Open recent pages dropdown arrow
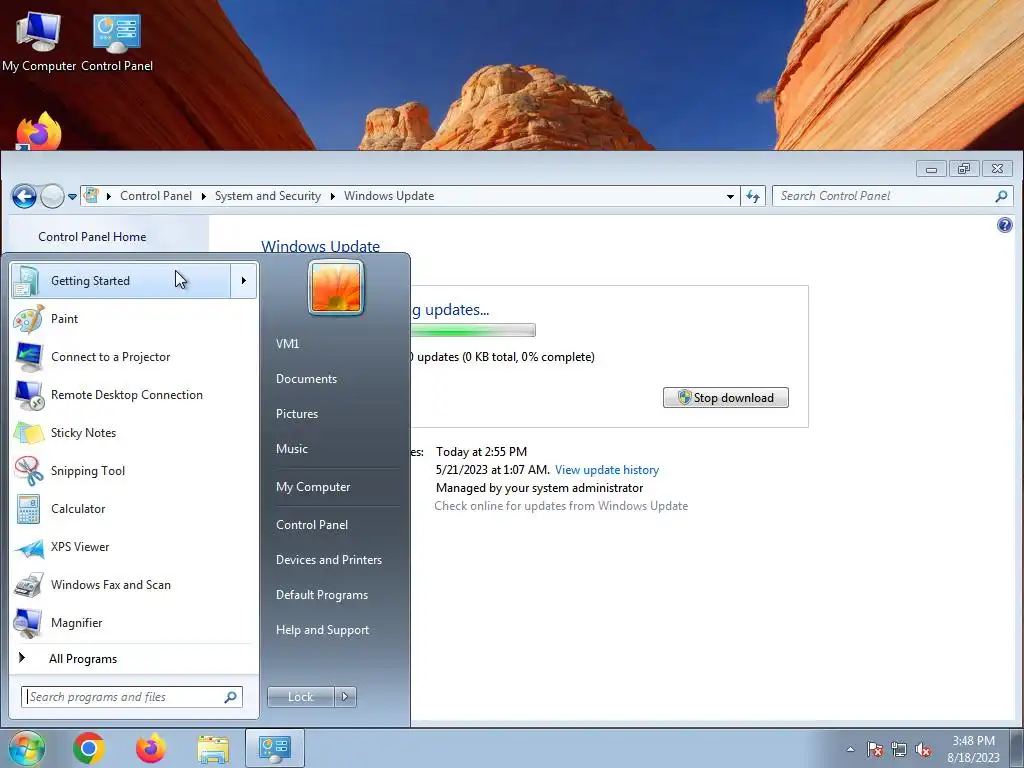Viewport: 1024px width, 768px height. [72, 197]
